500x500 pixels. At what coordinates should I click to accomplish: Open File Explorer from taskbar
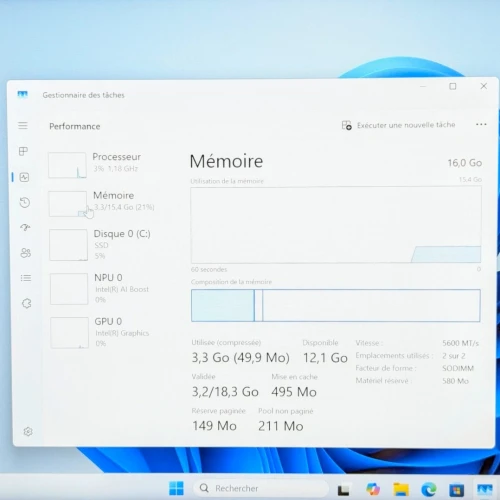401,489
